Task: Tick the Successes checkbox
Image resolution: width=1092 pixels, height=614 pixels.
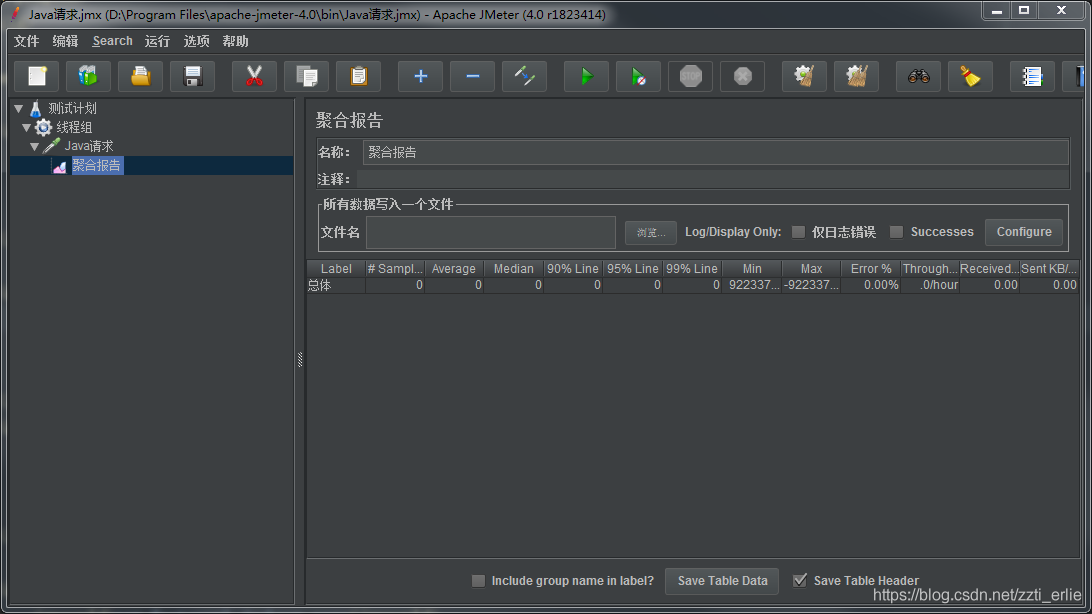Action: tap(897, 232)
